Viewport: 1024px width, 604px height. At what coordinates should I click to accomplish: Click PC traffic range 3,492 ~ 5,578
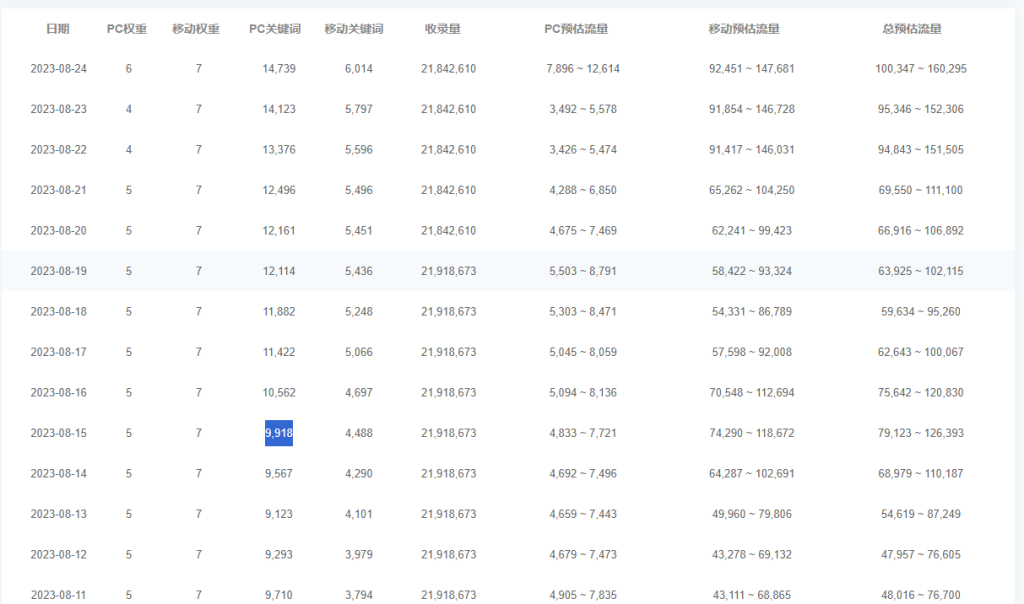pos(583,109)
